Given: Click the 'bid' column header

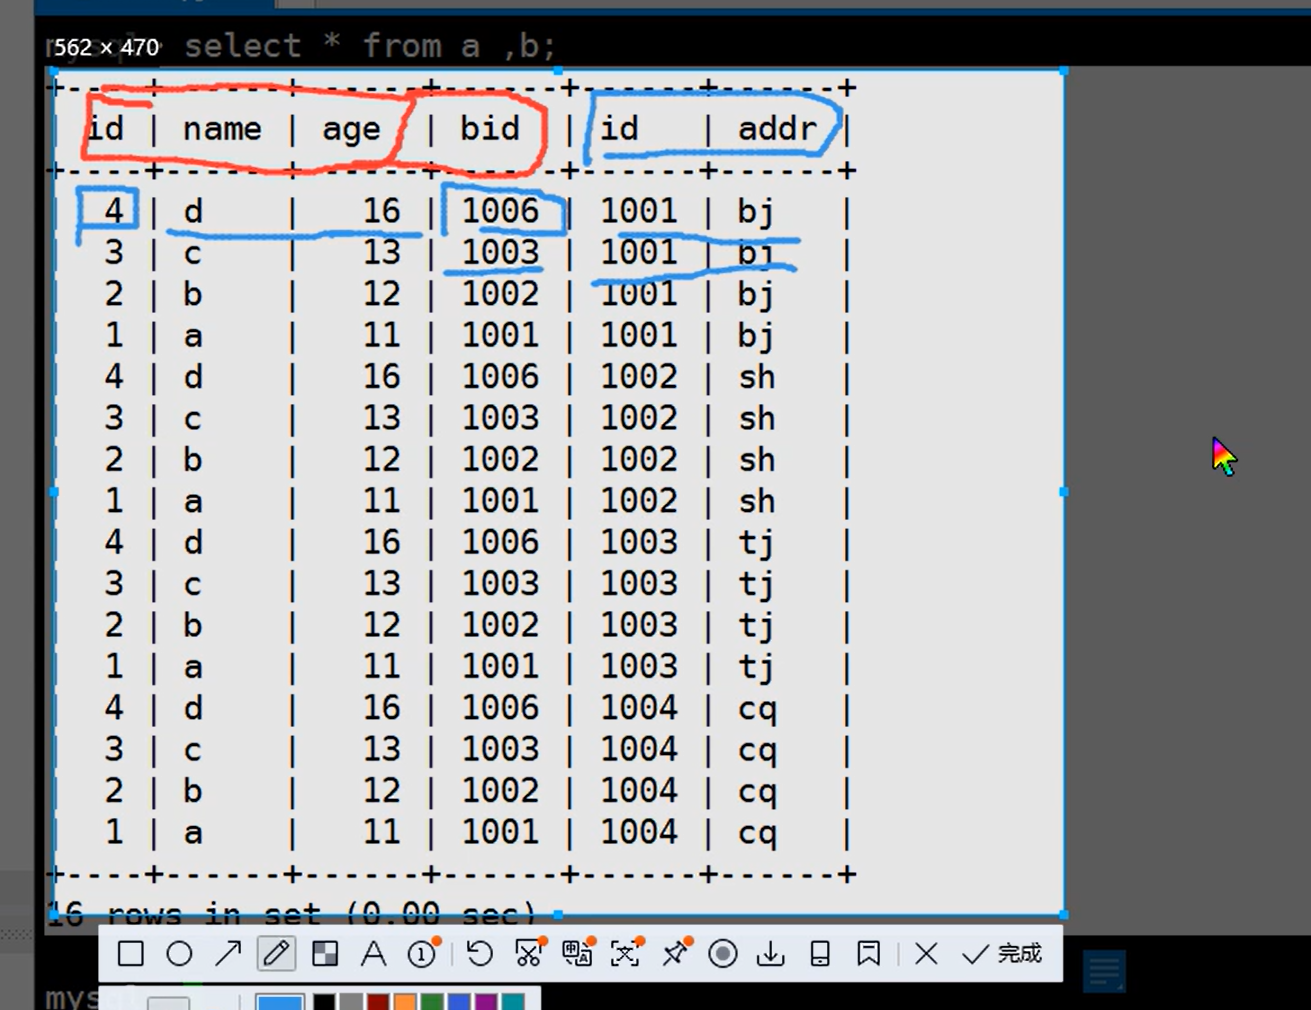Looking at the screenshot, I should coord(490,128).
